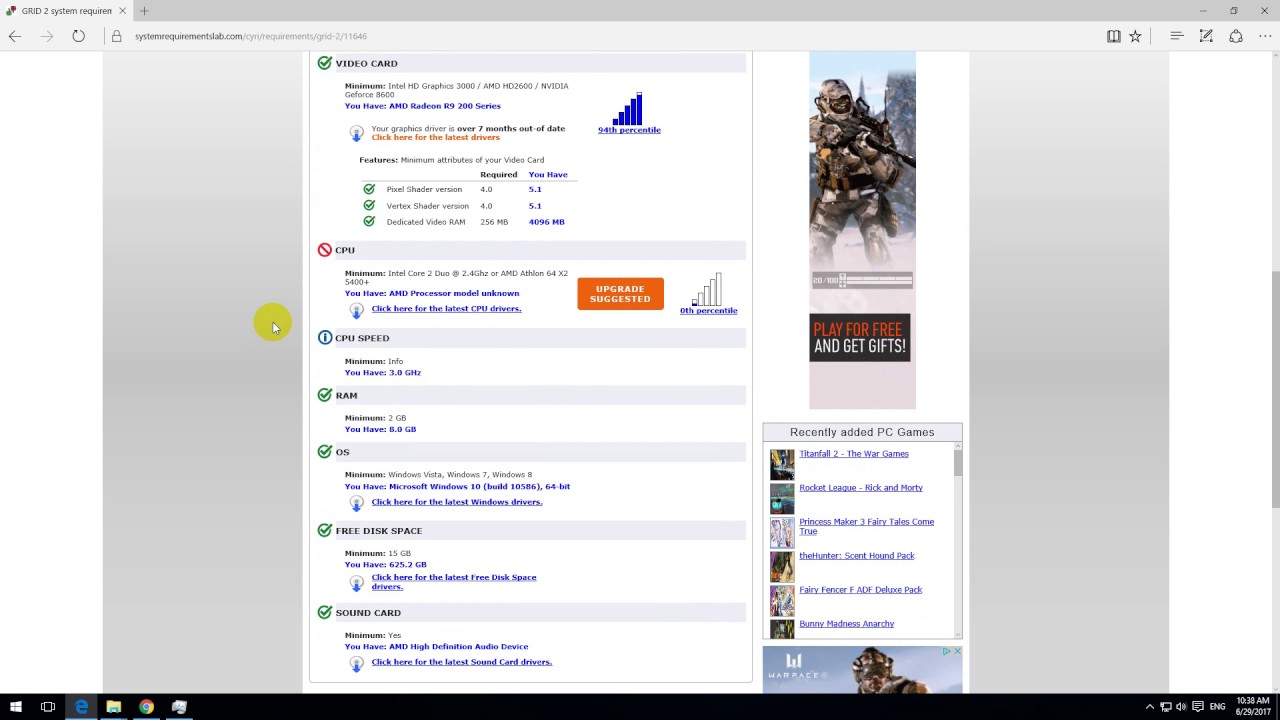Open the latest Sound Card drivers link

(x=461, y=662)
